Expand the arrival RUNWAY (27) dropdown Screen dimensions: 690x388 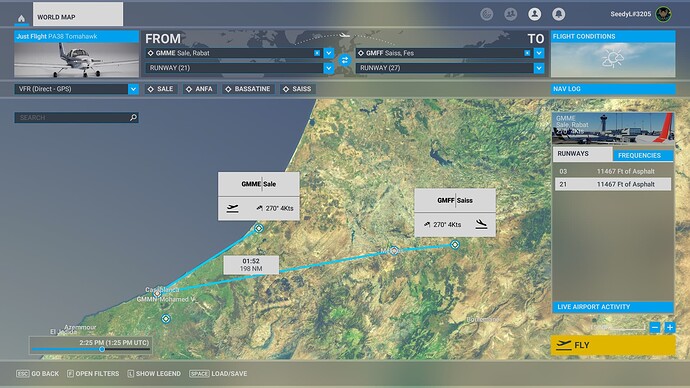tap(539, 68)
